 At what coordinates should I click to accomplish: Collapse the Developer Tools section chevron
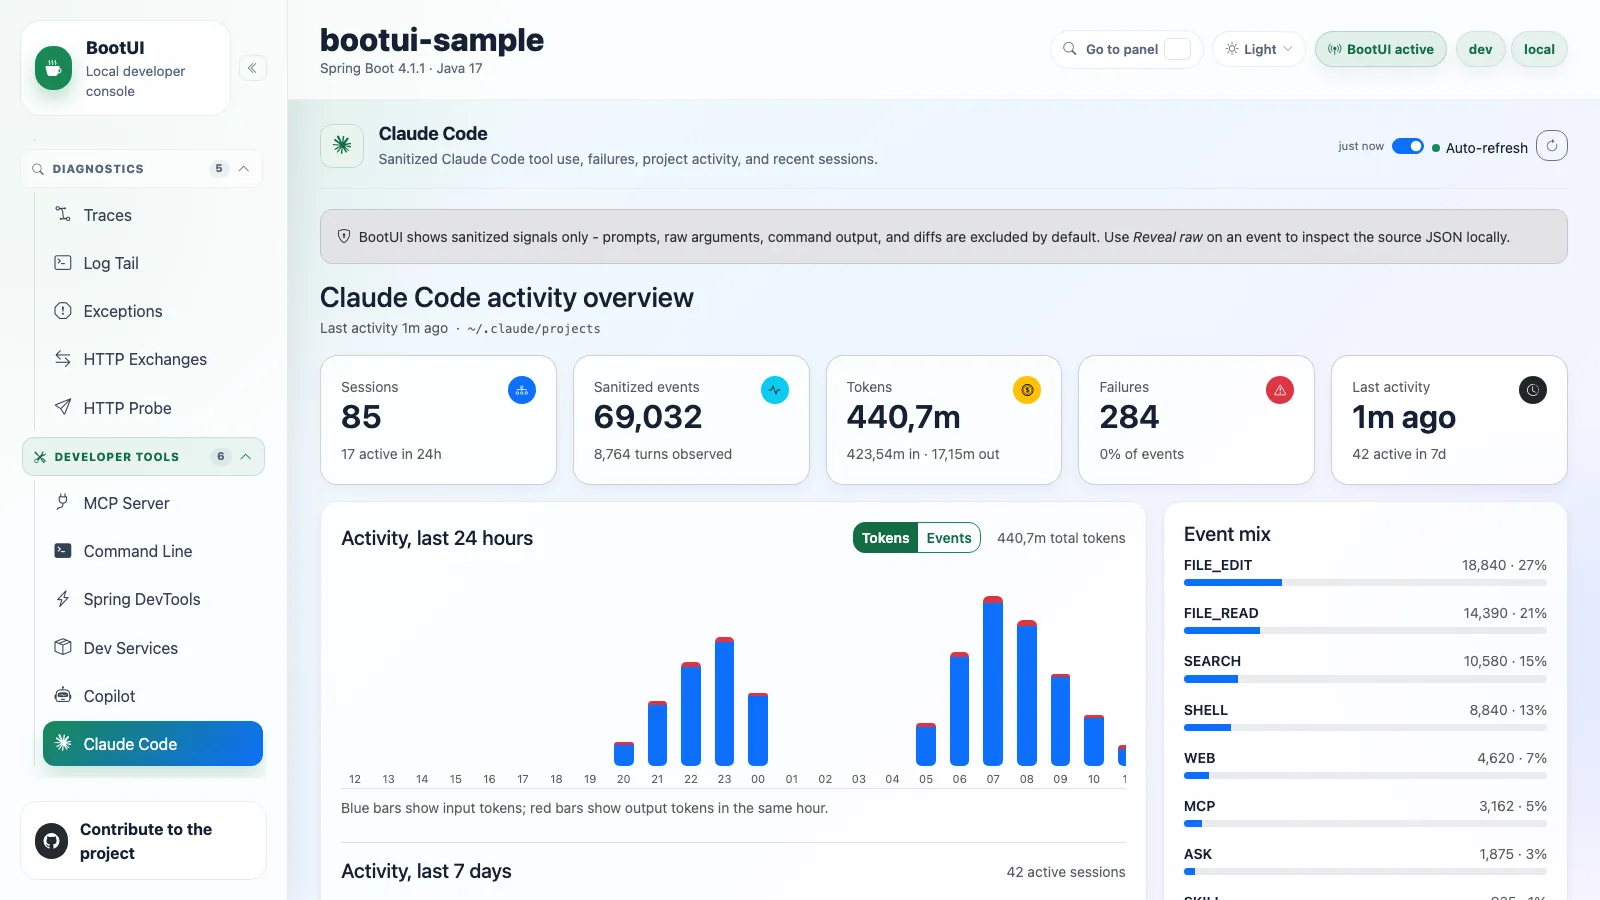(x=246, y=457)
